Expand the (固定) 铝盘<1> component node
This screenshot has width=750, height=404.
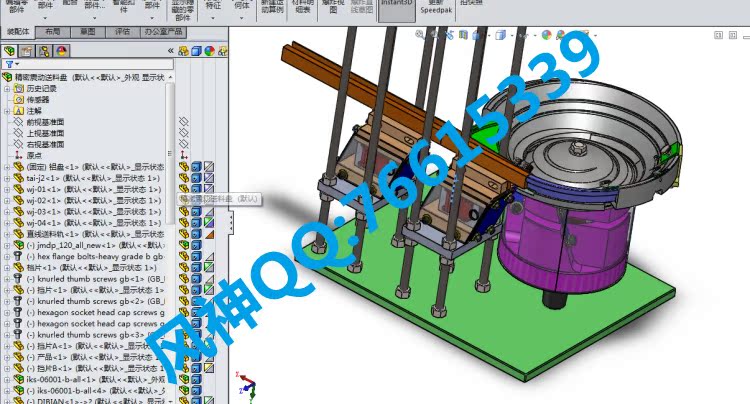point(7,167)
